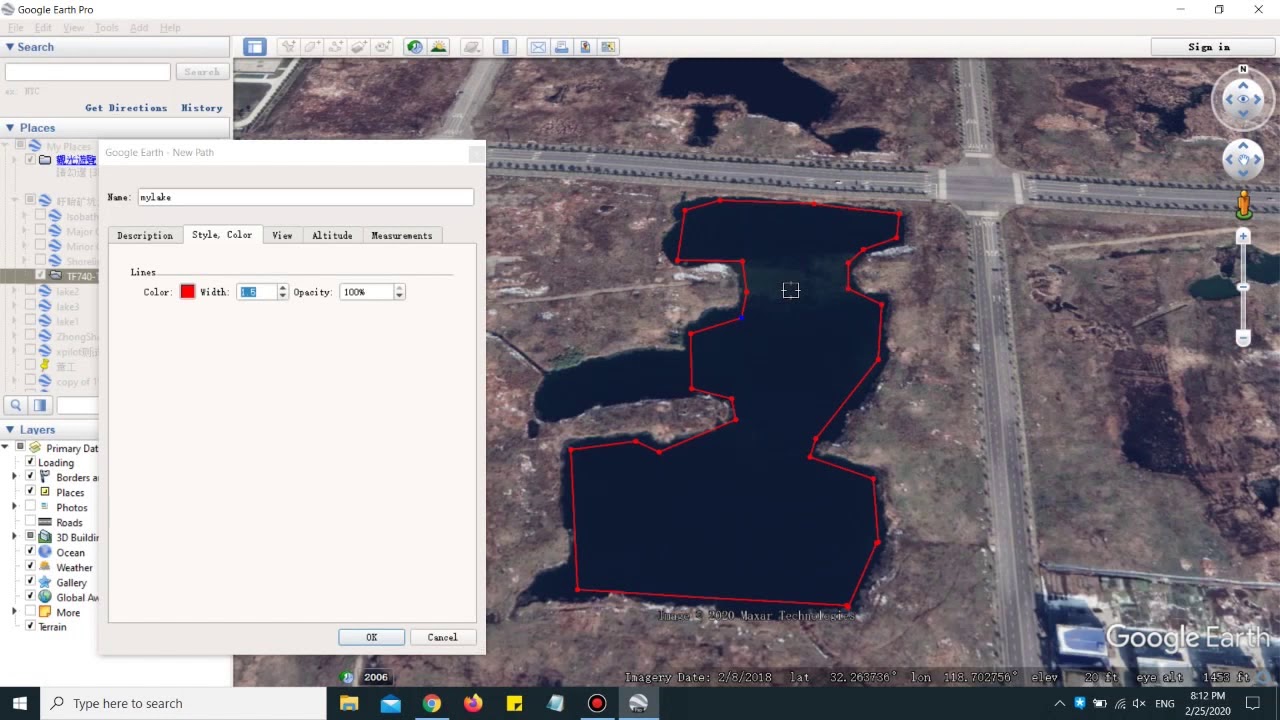
Task: Click the search magnifier in Places panel
Action: point(16,405)
